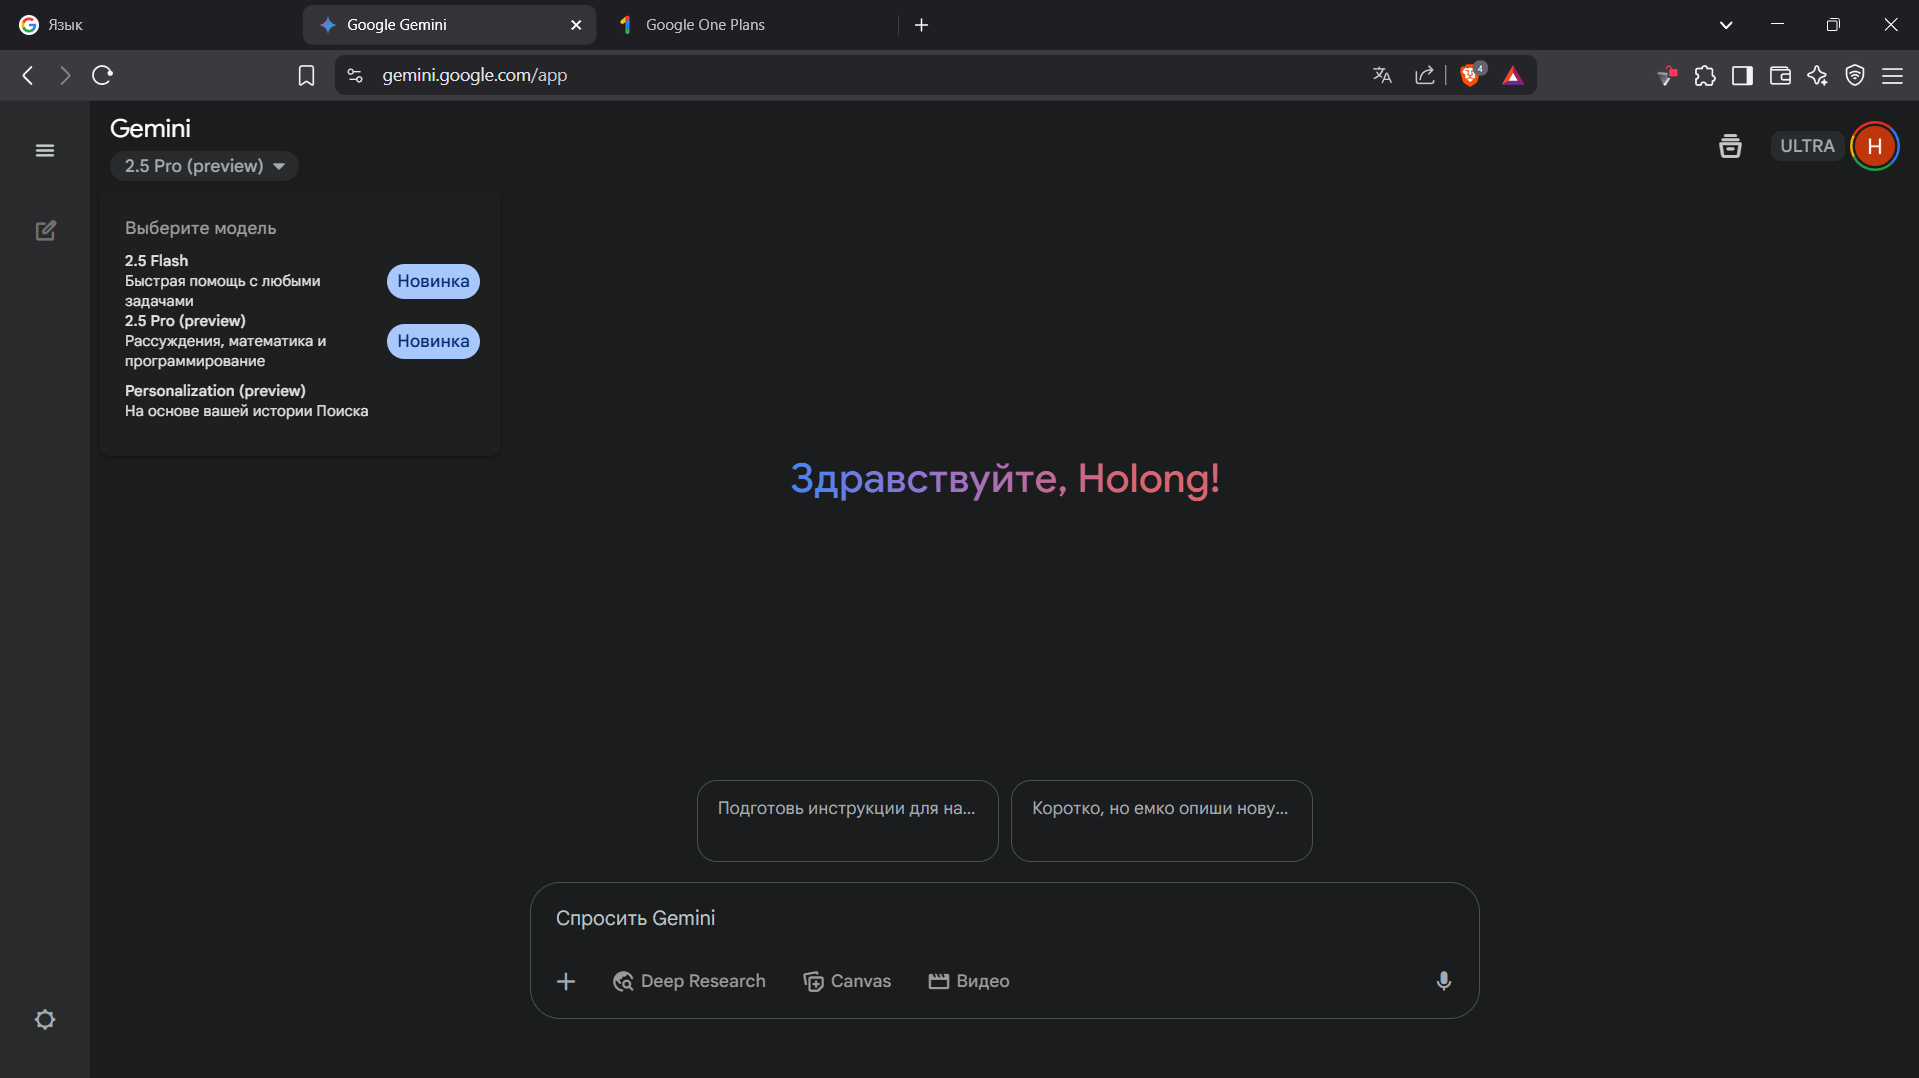Click the microphone voice input icon
This screenshot has width=1919, height=1078.
click(1443, 981)
